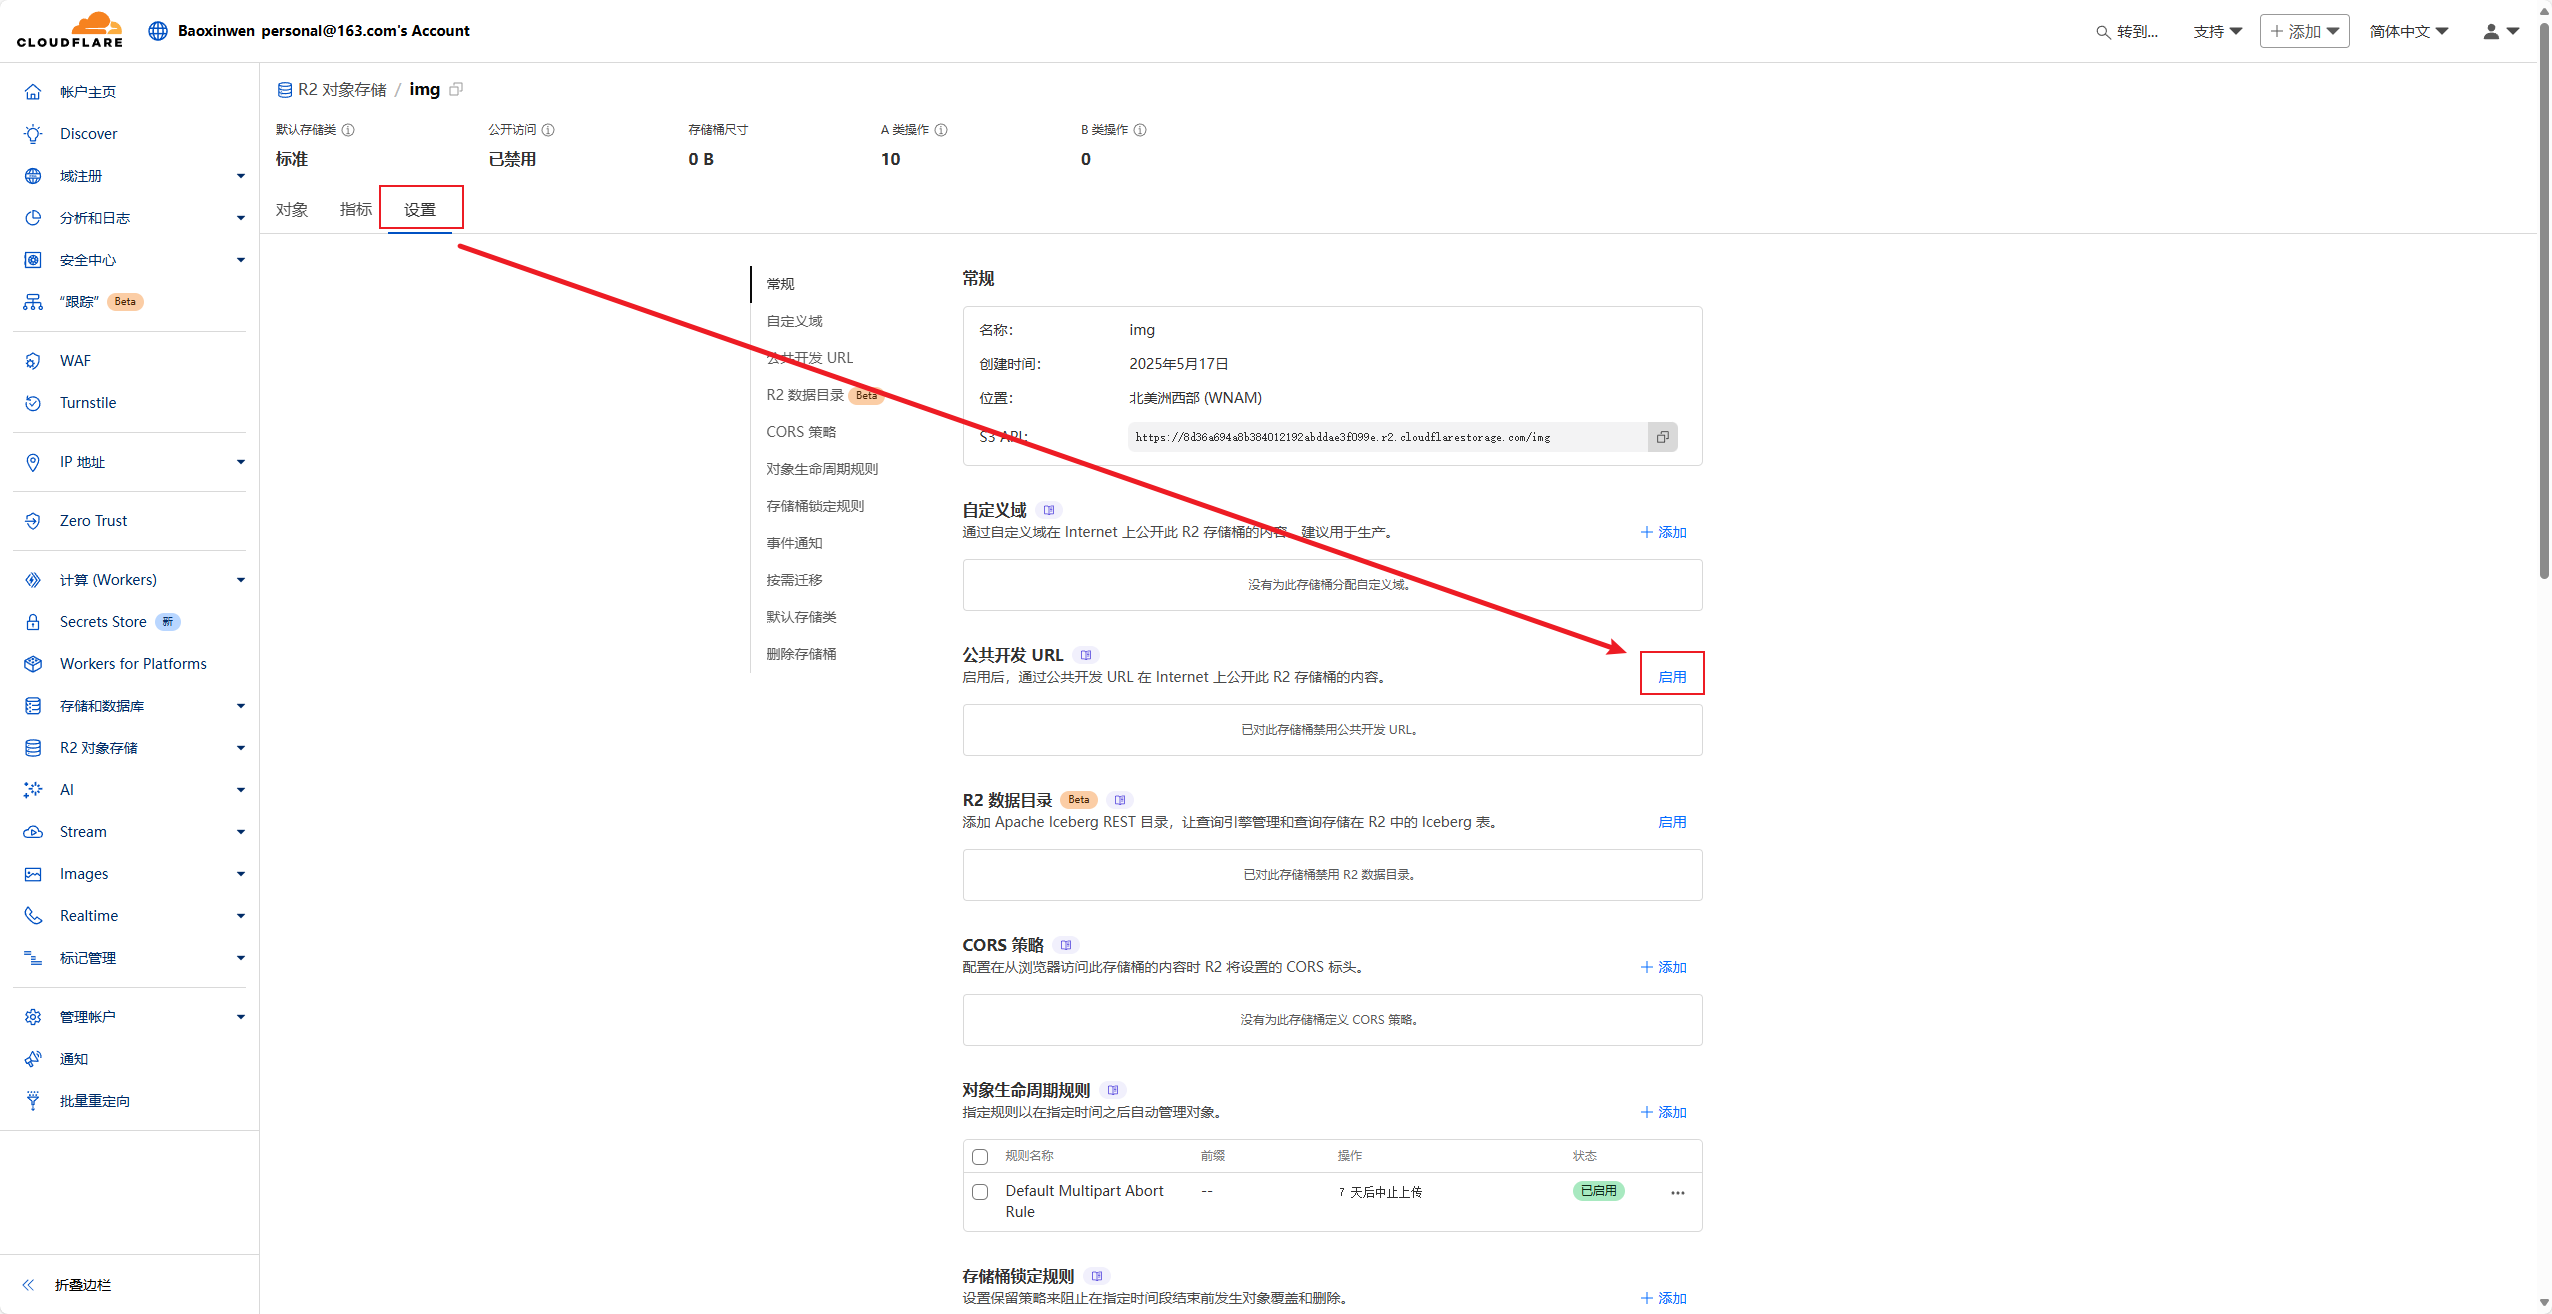This screenshot has width=2552, height=1314.
Task: Jump to 删除存储桶 in settings nav
Action: [x=801, y=654]
